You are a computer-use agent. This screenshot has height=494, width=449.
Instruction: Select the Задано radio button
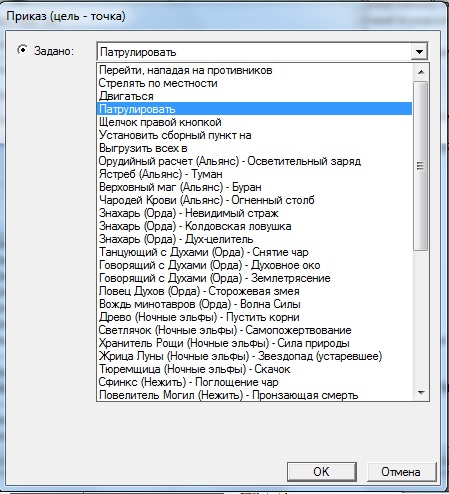click(x=23, y=51)
